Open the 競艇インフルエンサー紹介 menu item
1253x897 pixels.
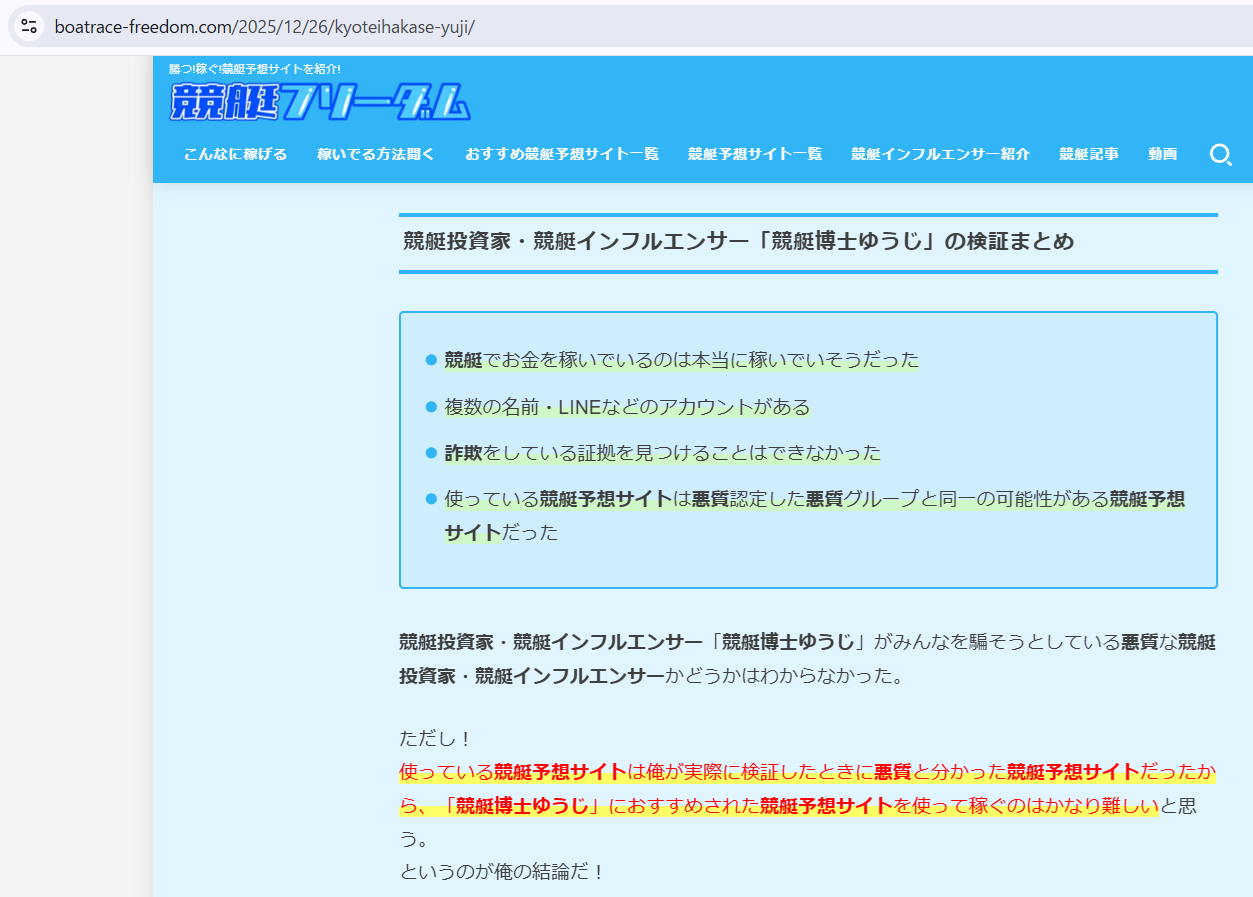tap(940, 154)
